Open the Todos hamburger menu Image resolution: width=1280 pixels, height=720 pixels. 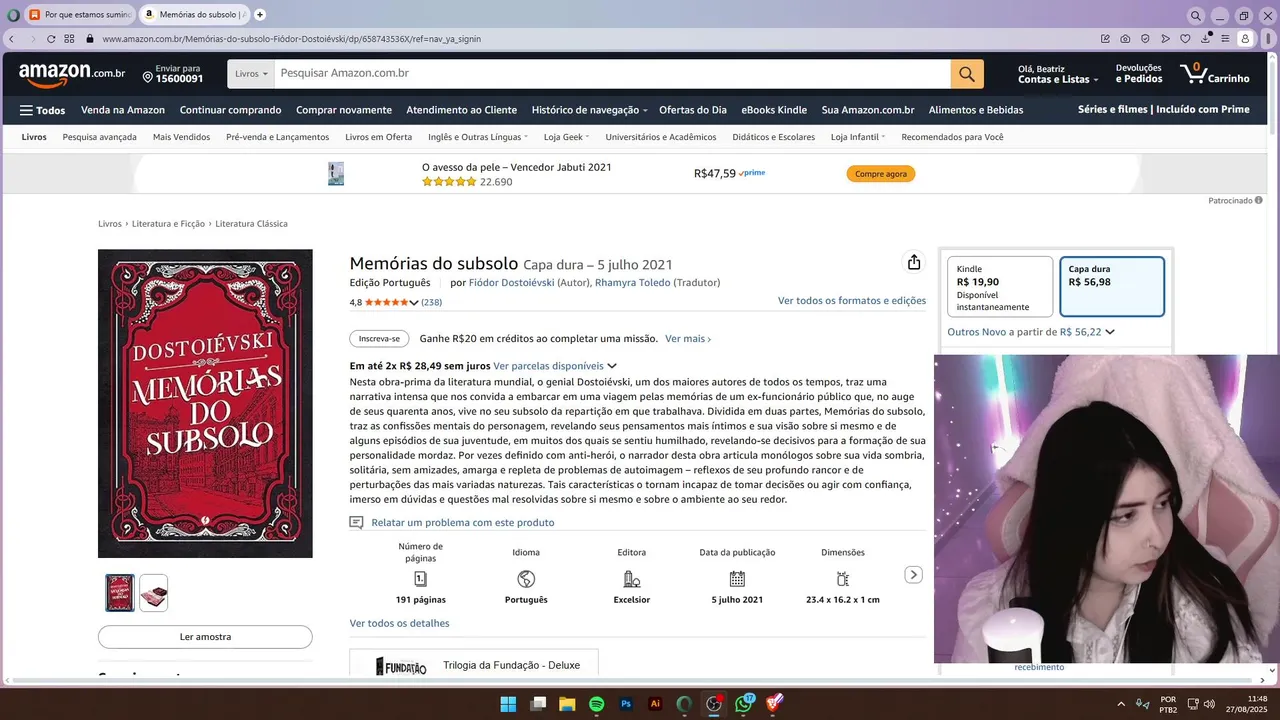coord(42,110)
